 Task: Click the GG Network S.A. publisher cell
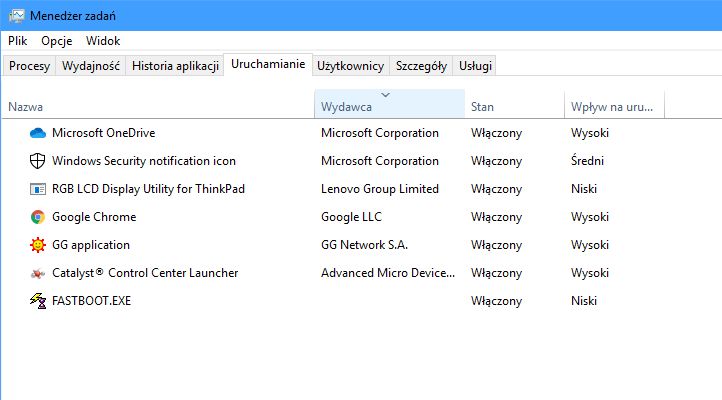click(x=364, y=245)
